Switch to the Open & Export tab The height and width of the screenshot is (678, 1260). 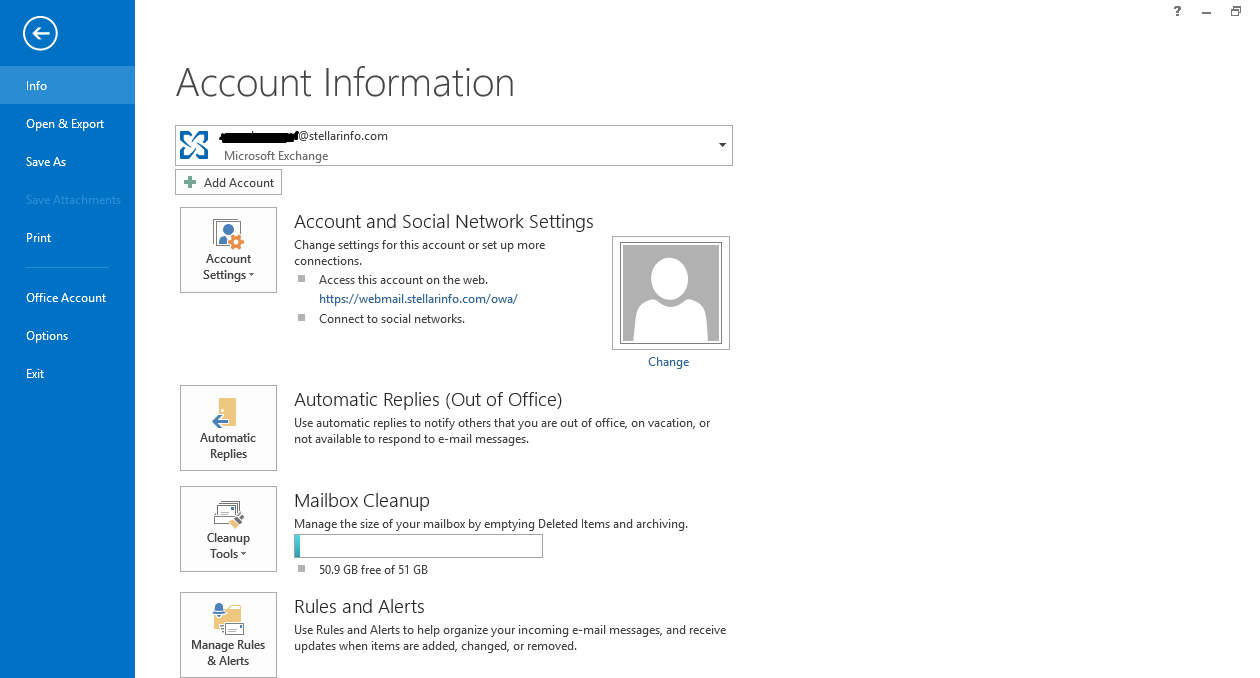click(65, 123)
